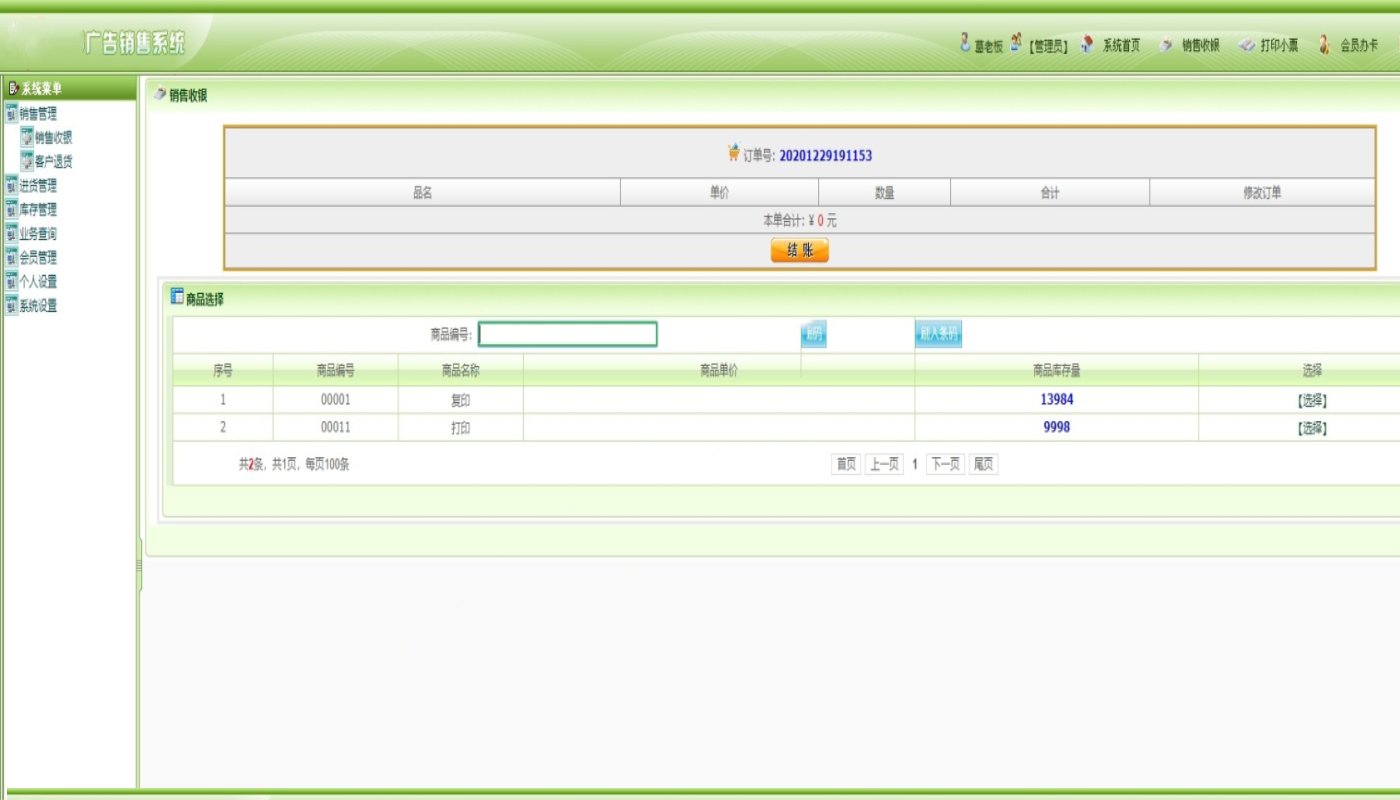Go to 下一页 in pagination
1400x800 pixels.
pyautogui.click(x=945, y=464)
